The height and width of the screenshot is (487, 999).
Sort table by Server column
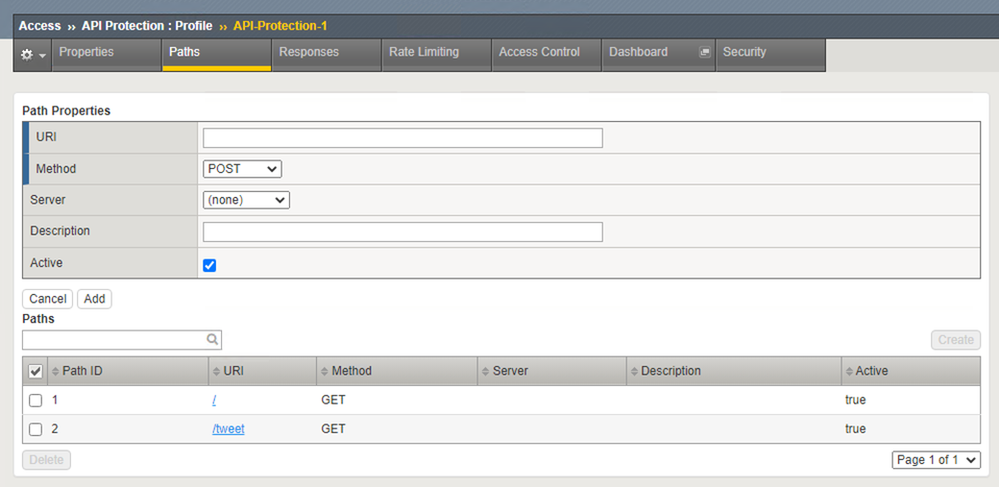tap(510, 371)
